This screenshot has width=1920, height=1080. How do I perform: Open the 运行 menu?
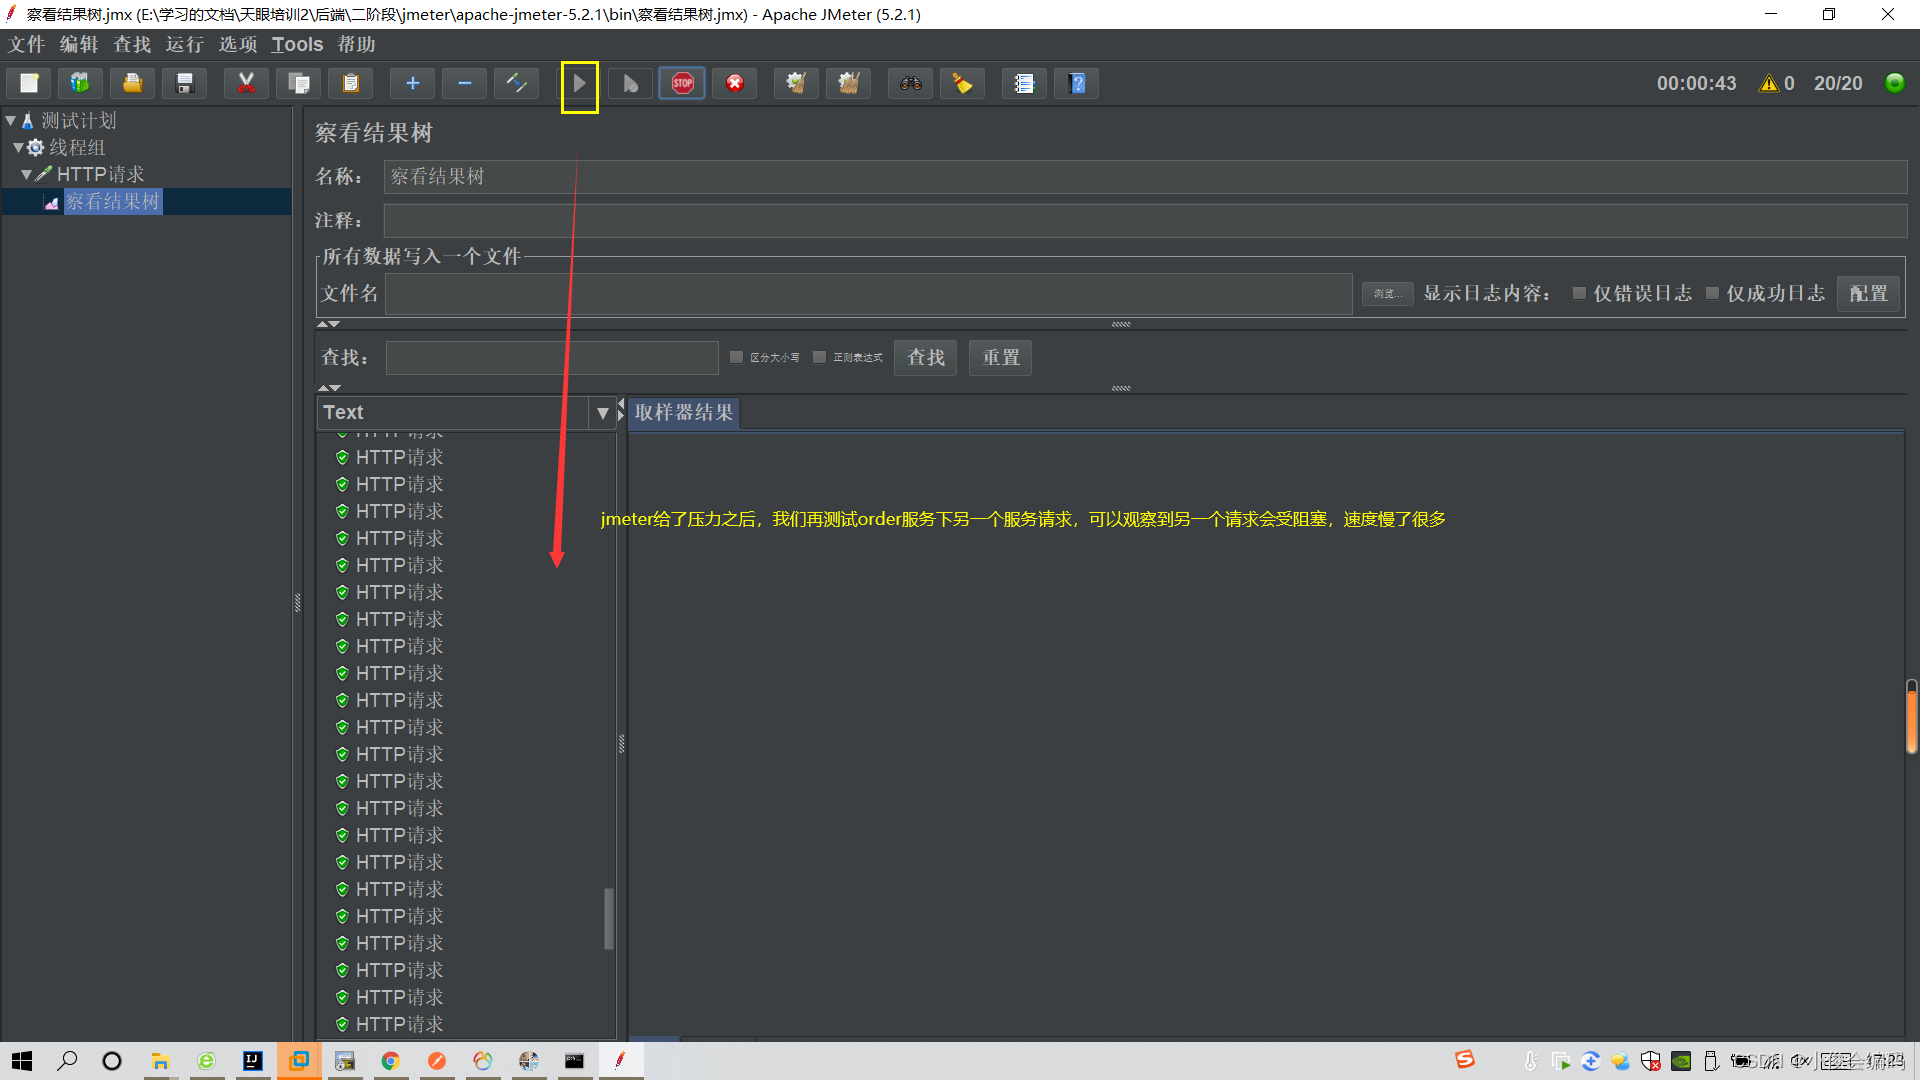(184, 44)
